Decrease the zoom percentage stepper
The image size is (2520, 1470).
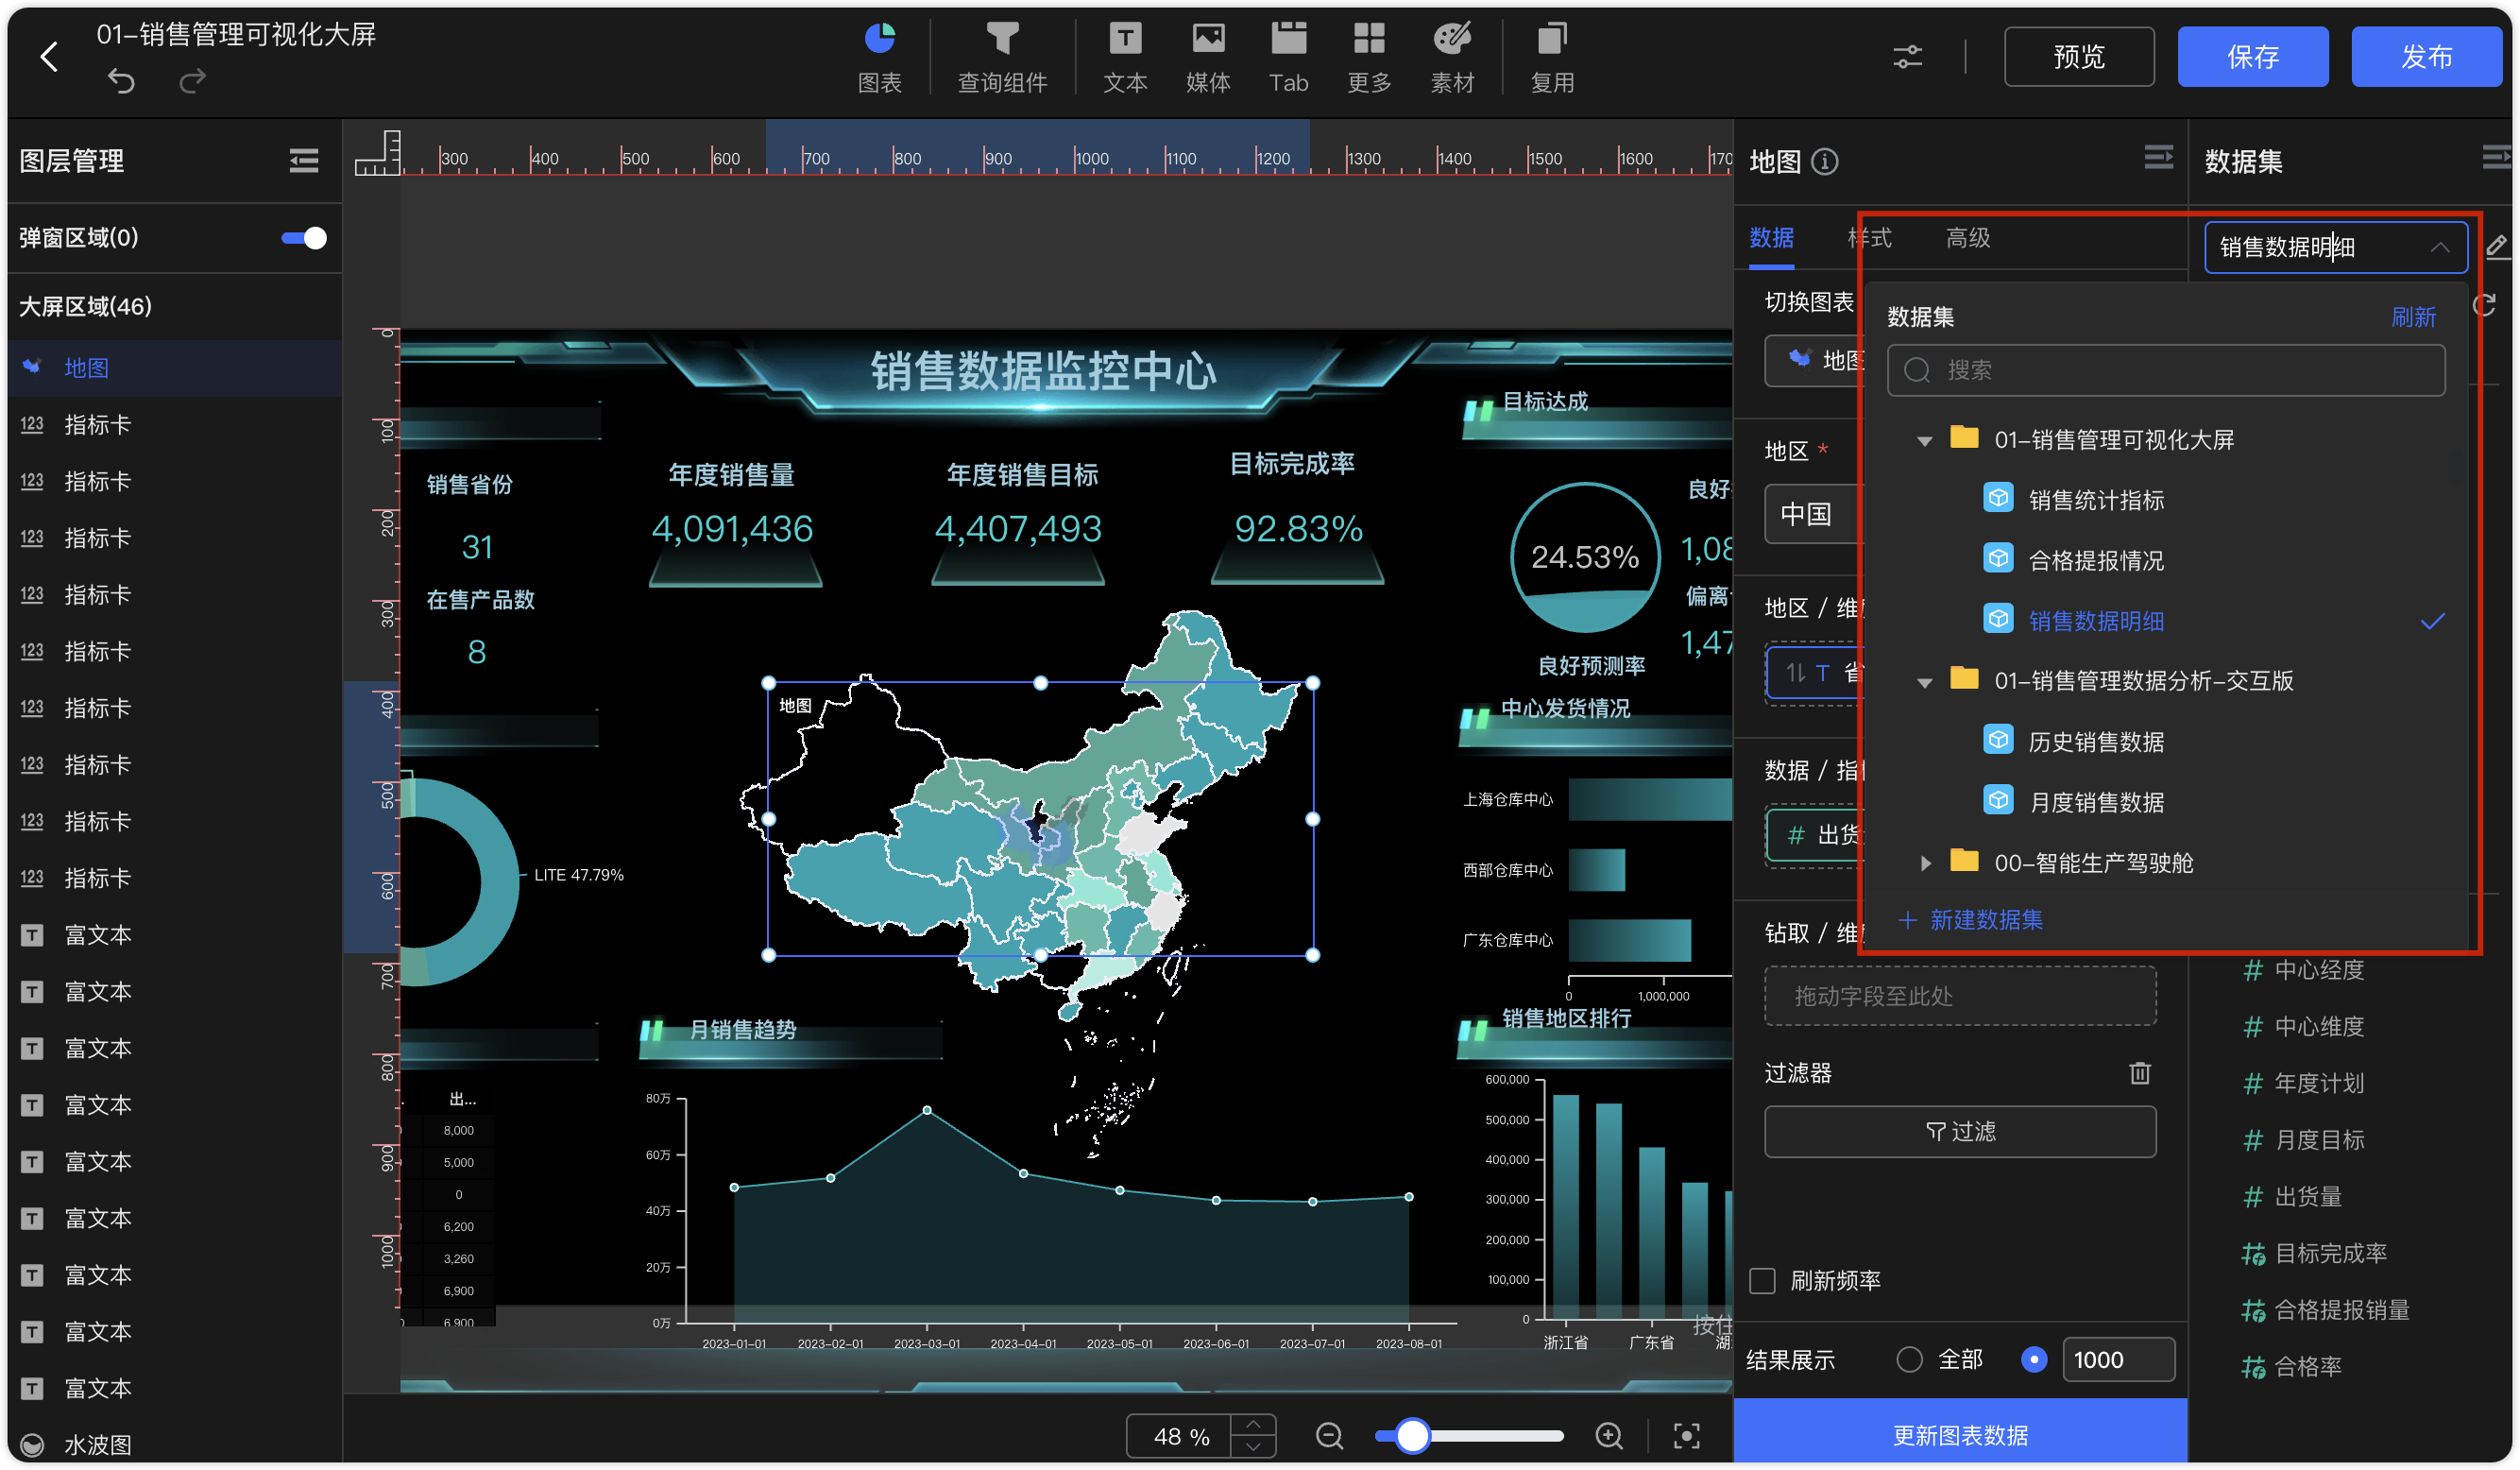pos(1253,1447)
